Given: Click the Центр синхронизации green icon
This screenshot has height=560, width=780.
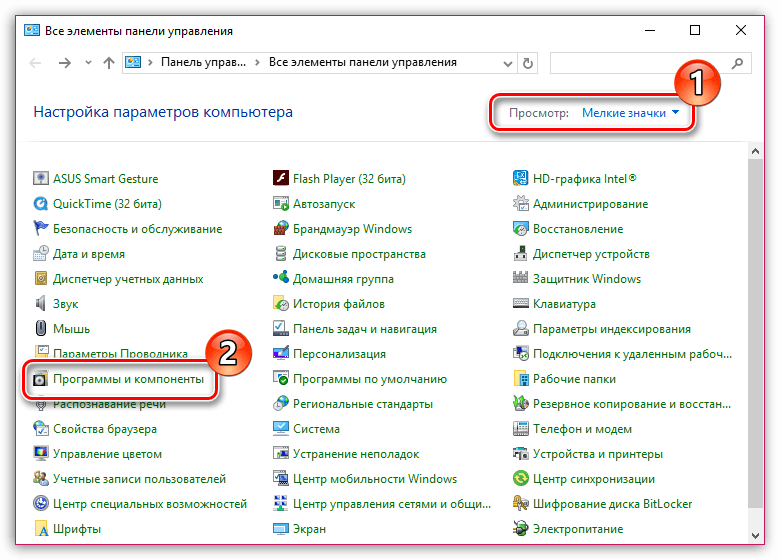Looking at the screenshot, I should 520,478.
